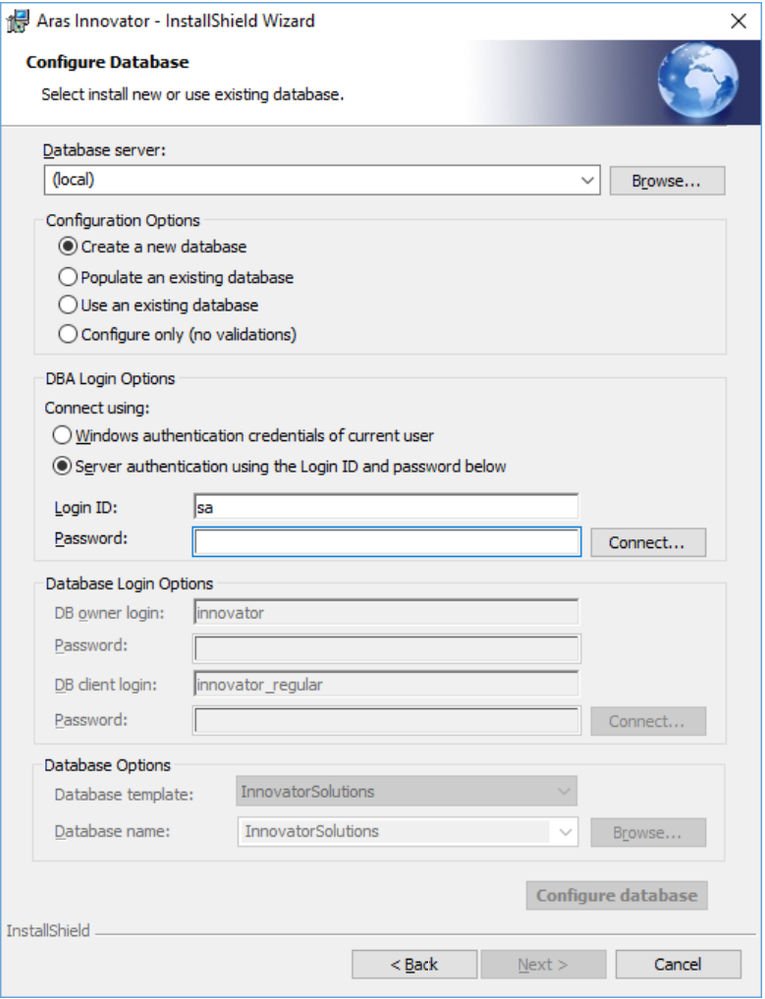This screenshot has height=999, width=765.
Task: Expand the Database name combo box
Action: pos(566,832)
